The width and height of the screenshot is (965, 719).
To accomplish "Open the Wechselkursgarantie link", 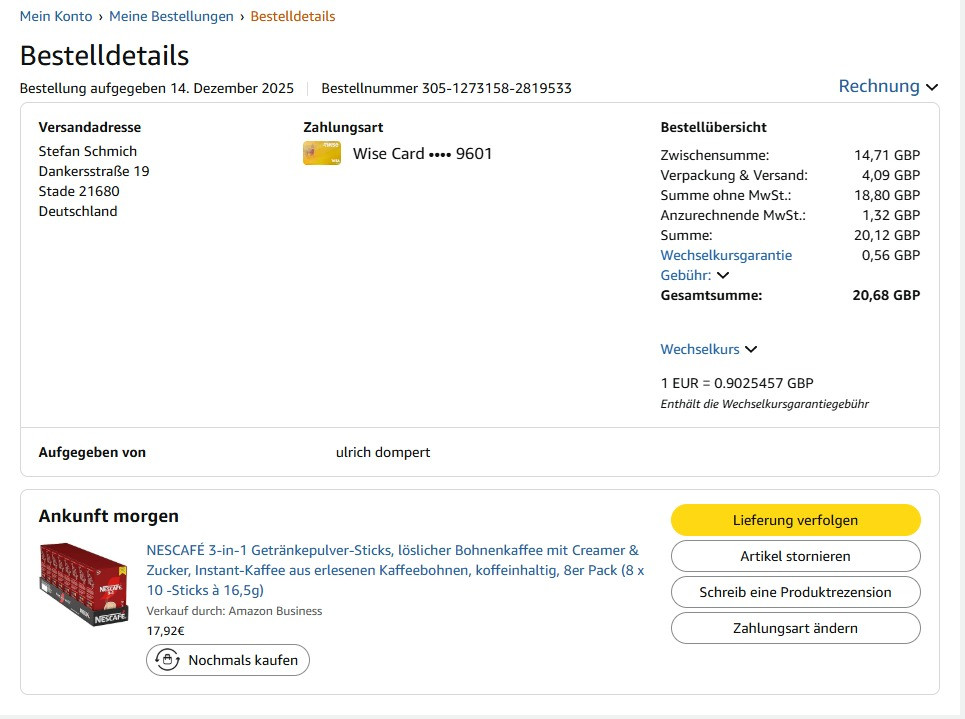I will pos(726,255).
